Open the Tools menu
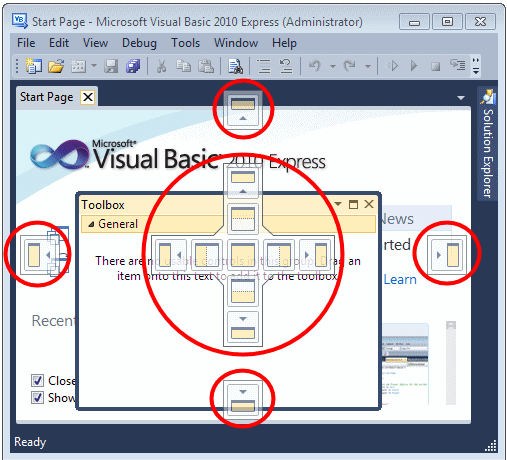The width and height of the screenshot is (507, 460). [185, 43]
